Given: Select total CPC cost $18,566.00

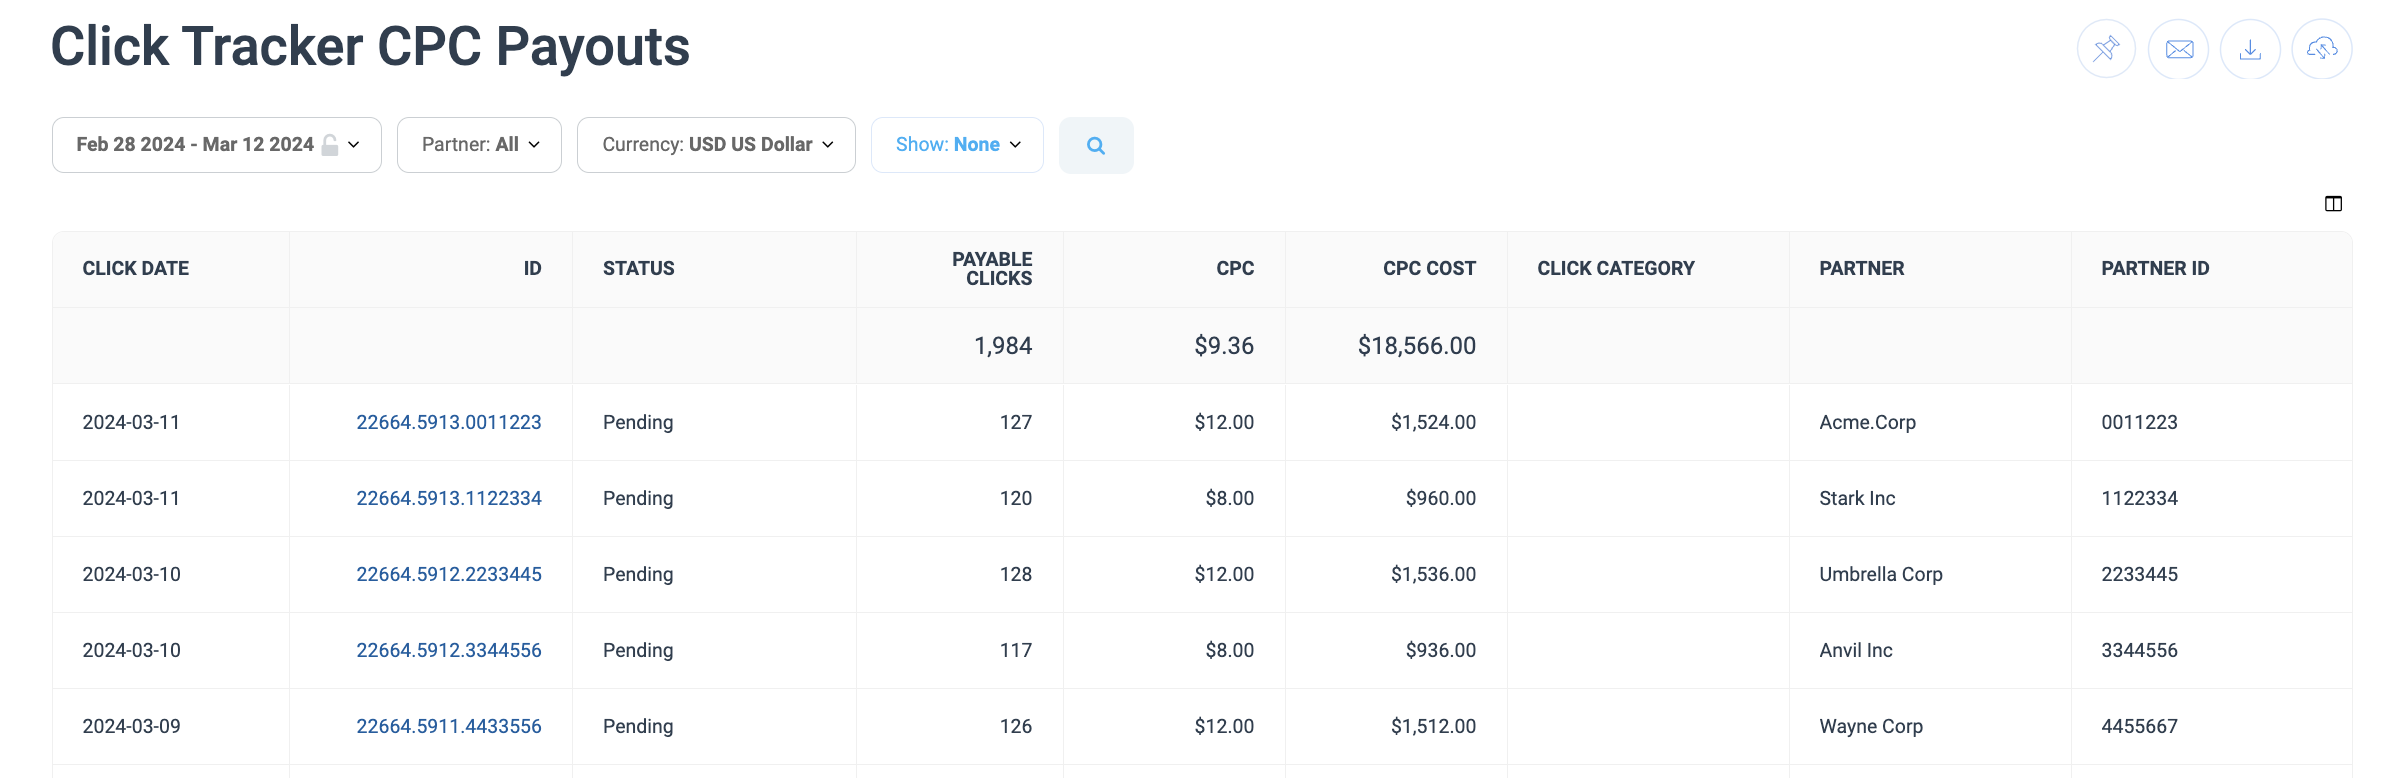Looking at the screenshot, I should click(1416, 346).
